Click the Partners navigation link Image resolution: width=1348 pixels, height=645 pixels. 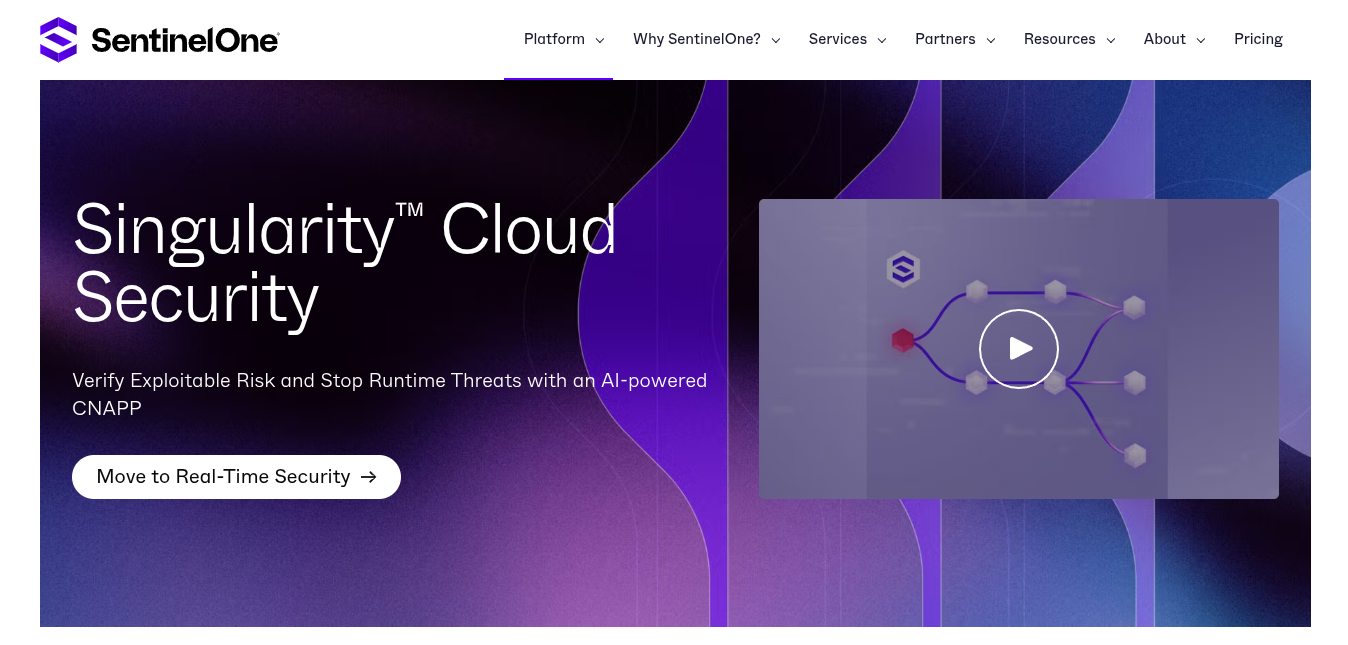pyautogui.click(x=945, y=39)
